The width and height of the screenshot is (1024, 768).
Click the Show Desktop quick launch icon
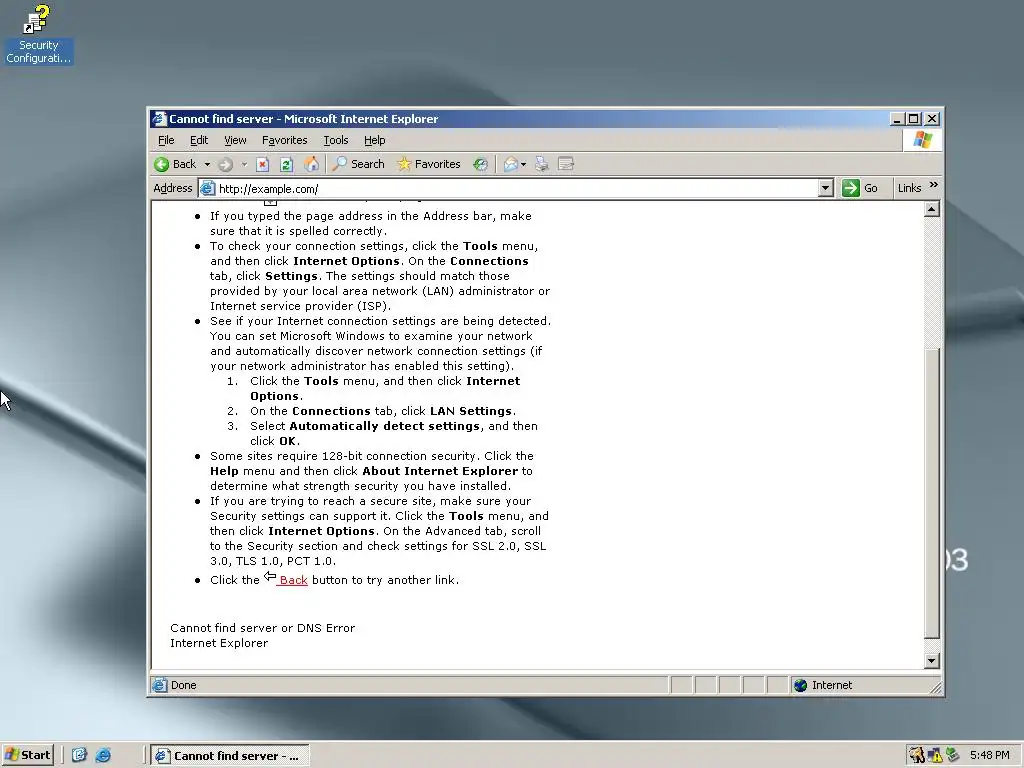[x=79, y=756]
